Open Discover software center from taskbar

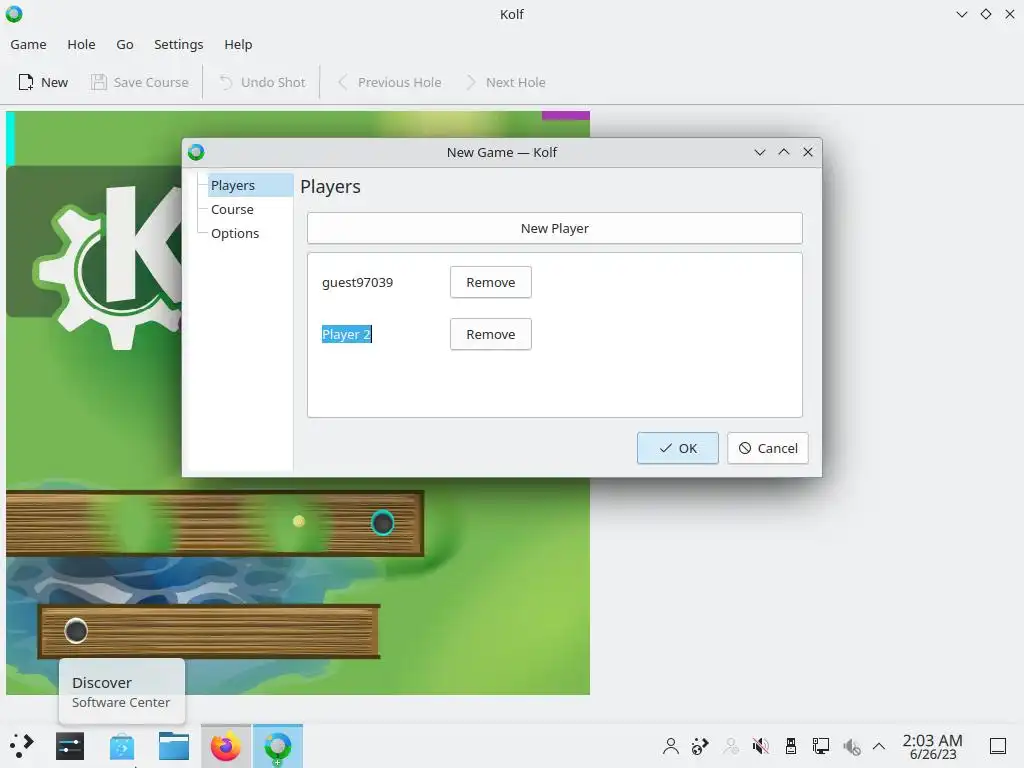point(121,746)
